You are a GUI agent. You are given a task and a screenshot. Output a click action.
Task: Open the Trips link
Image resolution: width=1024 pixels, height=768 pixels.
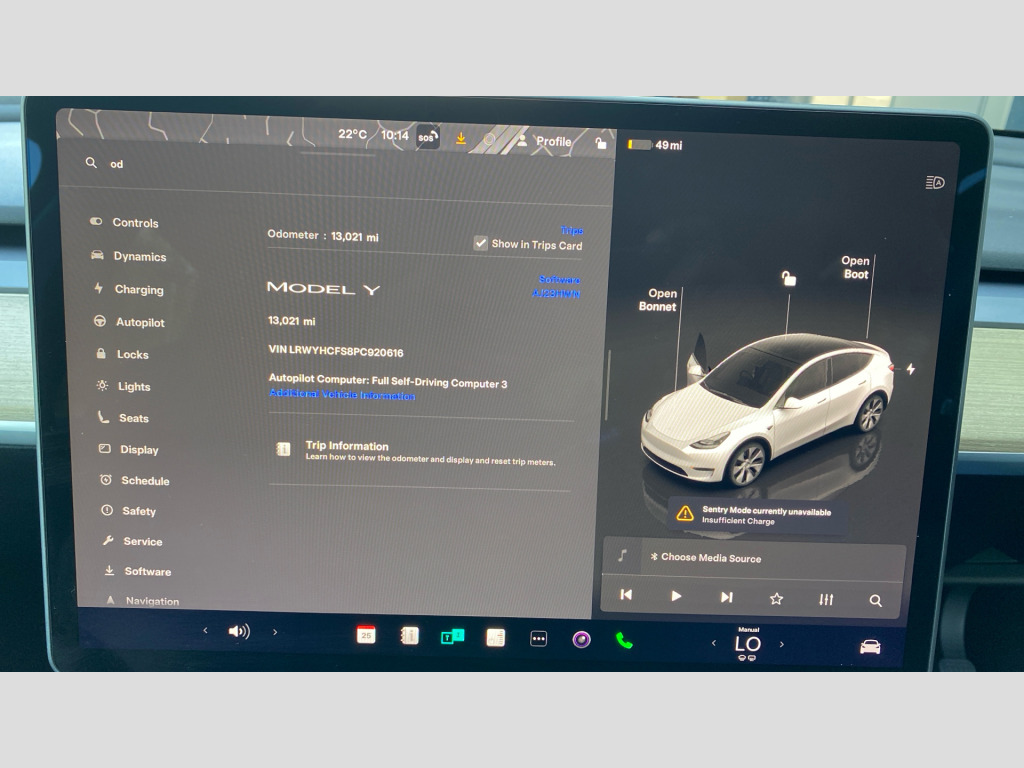571,231
